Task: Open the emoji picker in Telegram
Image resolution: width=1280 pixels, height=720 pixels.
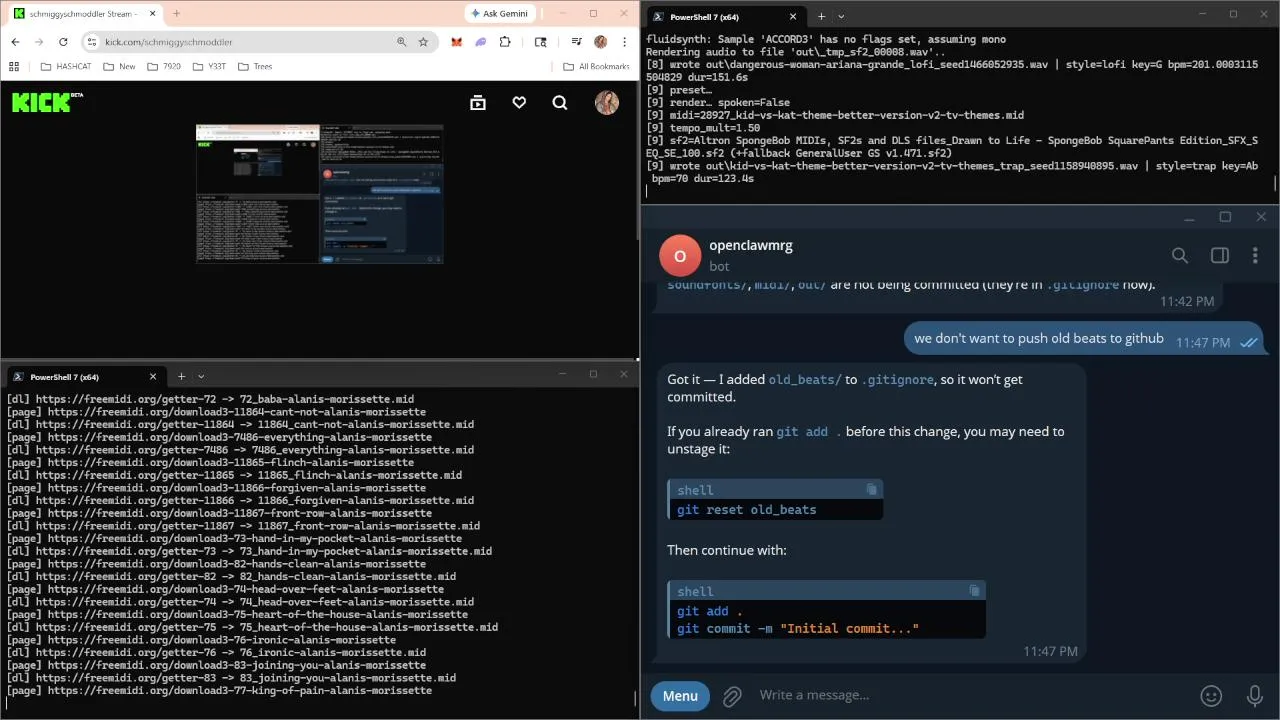Action: tap(1211, 696)
